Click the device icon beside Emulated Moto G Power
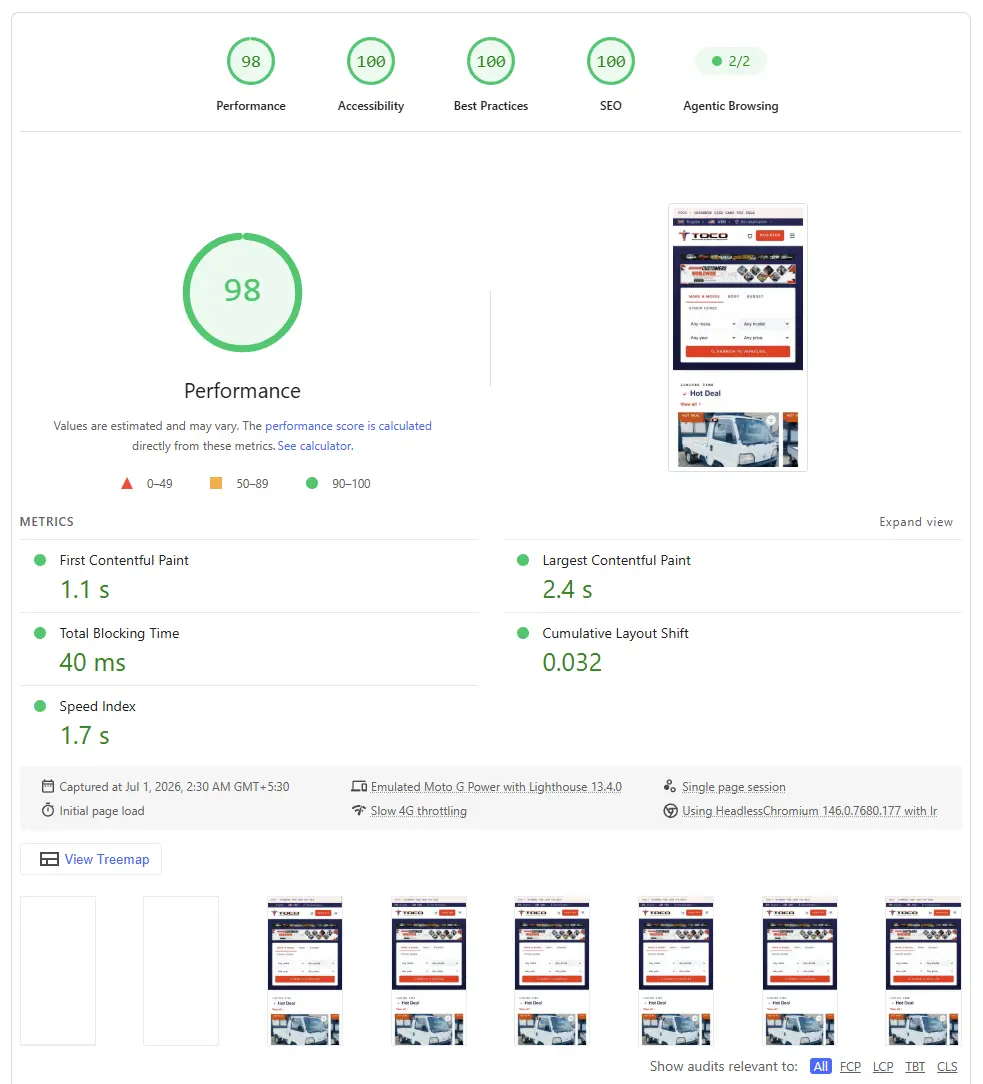983x1084 pixels. (x=359, y=786)
